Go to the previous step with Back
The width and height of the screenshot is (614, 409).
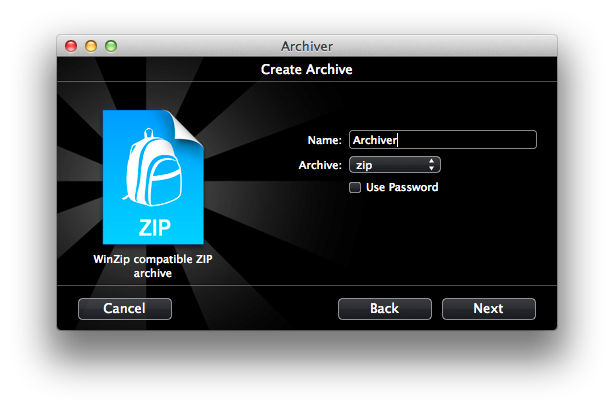[384, 309]
